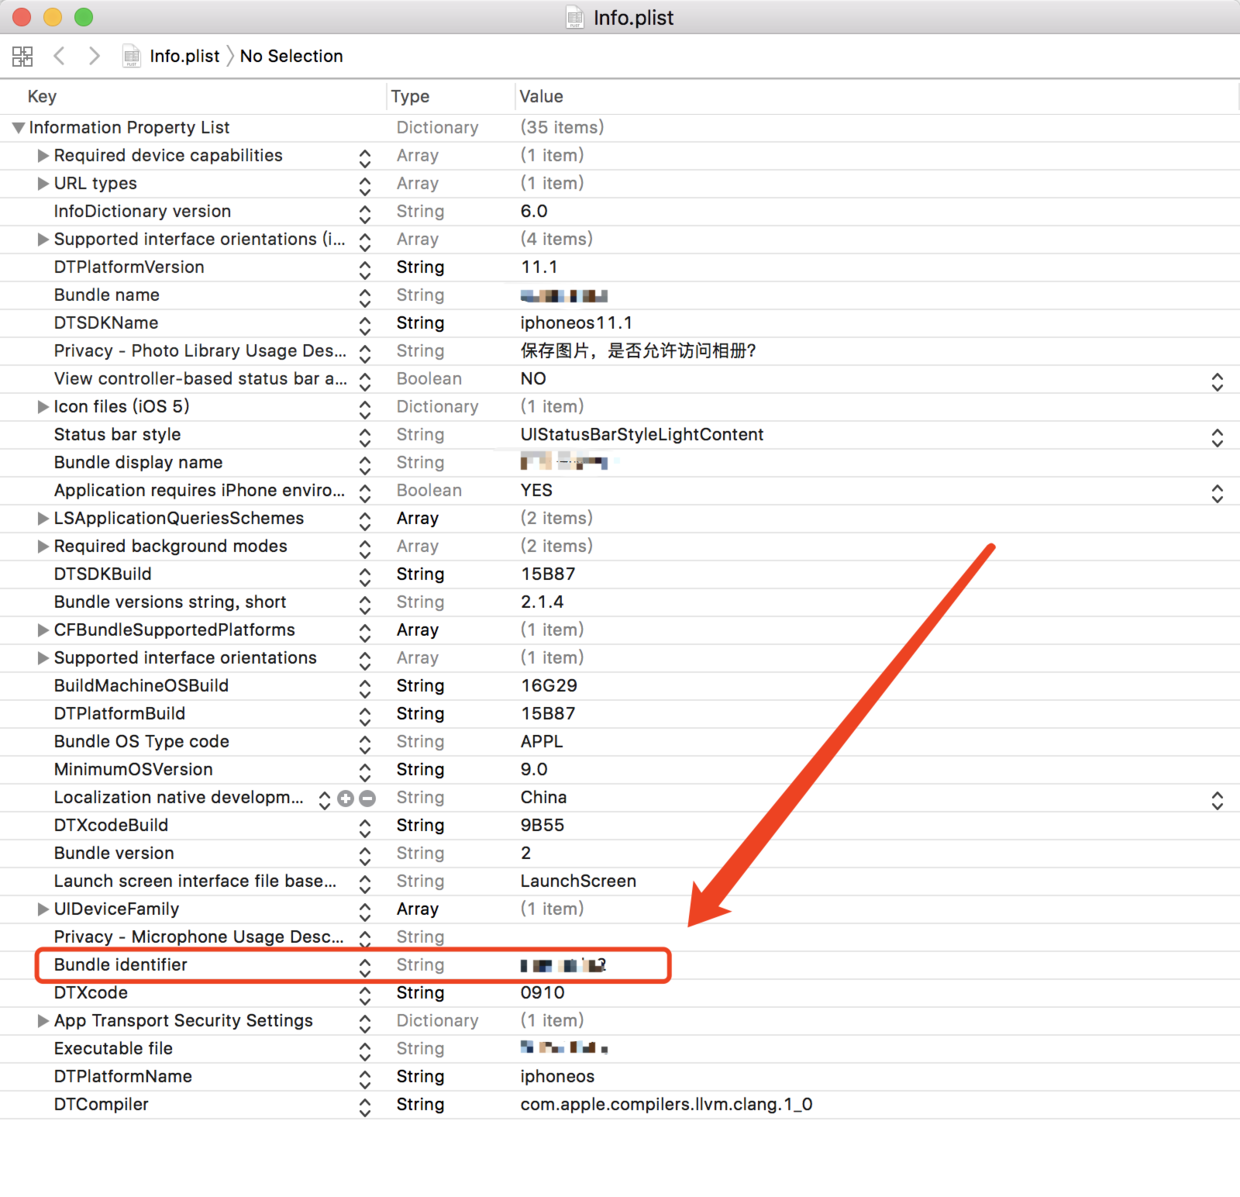Expand UIDeviceFamily array
The width and height of the screenshot is (1240, 1197).
(43, 909)
